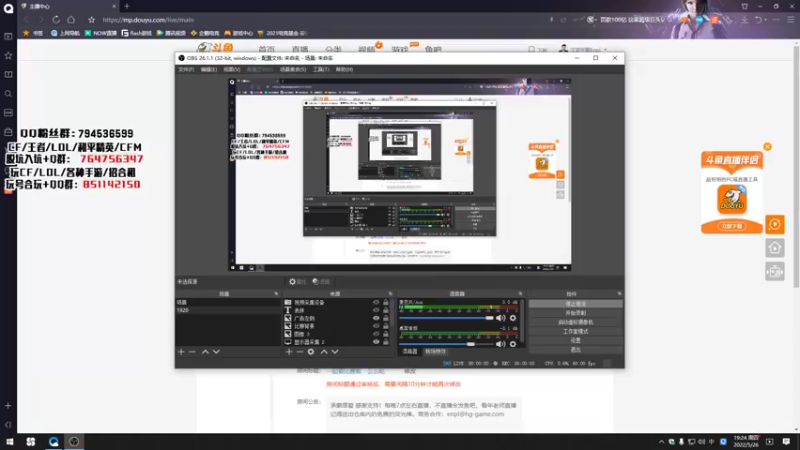Screen dimensions: 800x450
Task: Open user account dropdown on Douyu header
Action: click(606, 49)
